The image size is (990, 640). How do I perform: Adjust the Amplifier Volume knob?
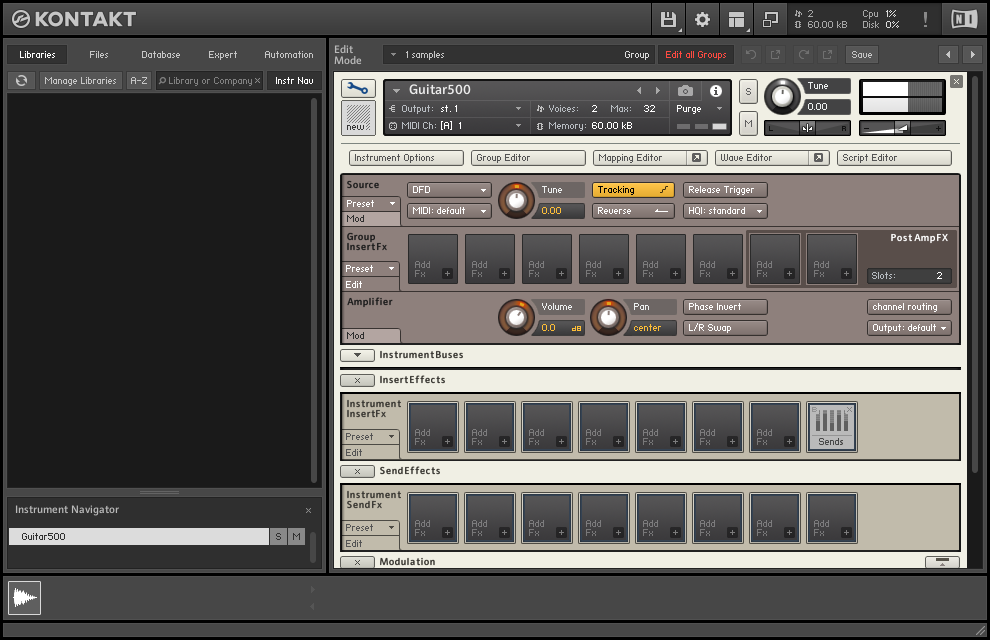[516, 317]
